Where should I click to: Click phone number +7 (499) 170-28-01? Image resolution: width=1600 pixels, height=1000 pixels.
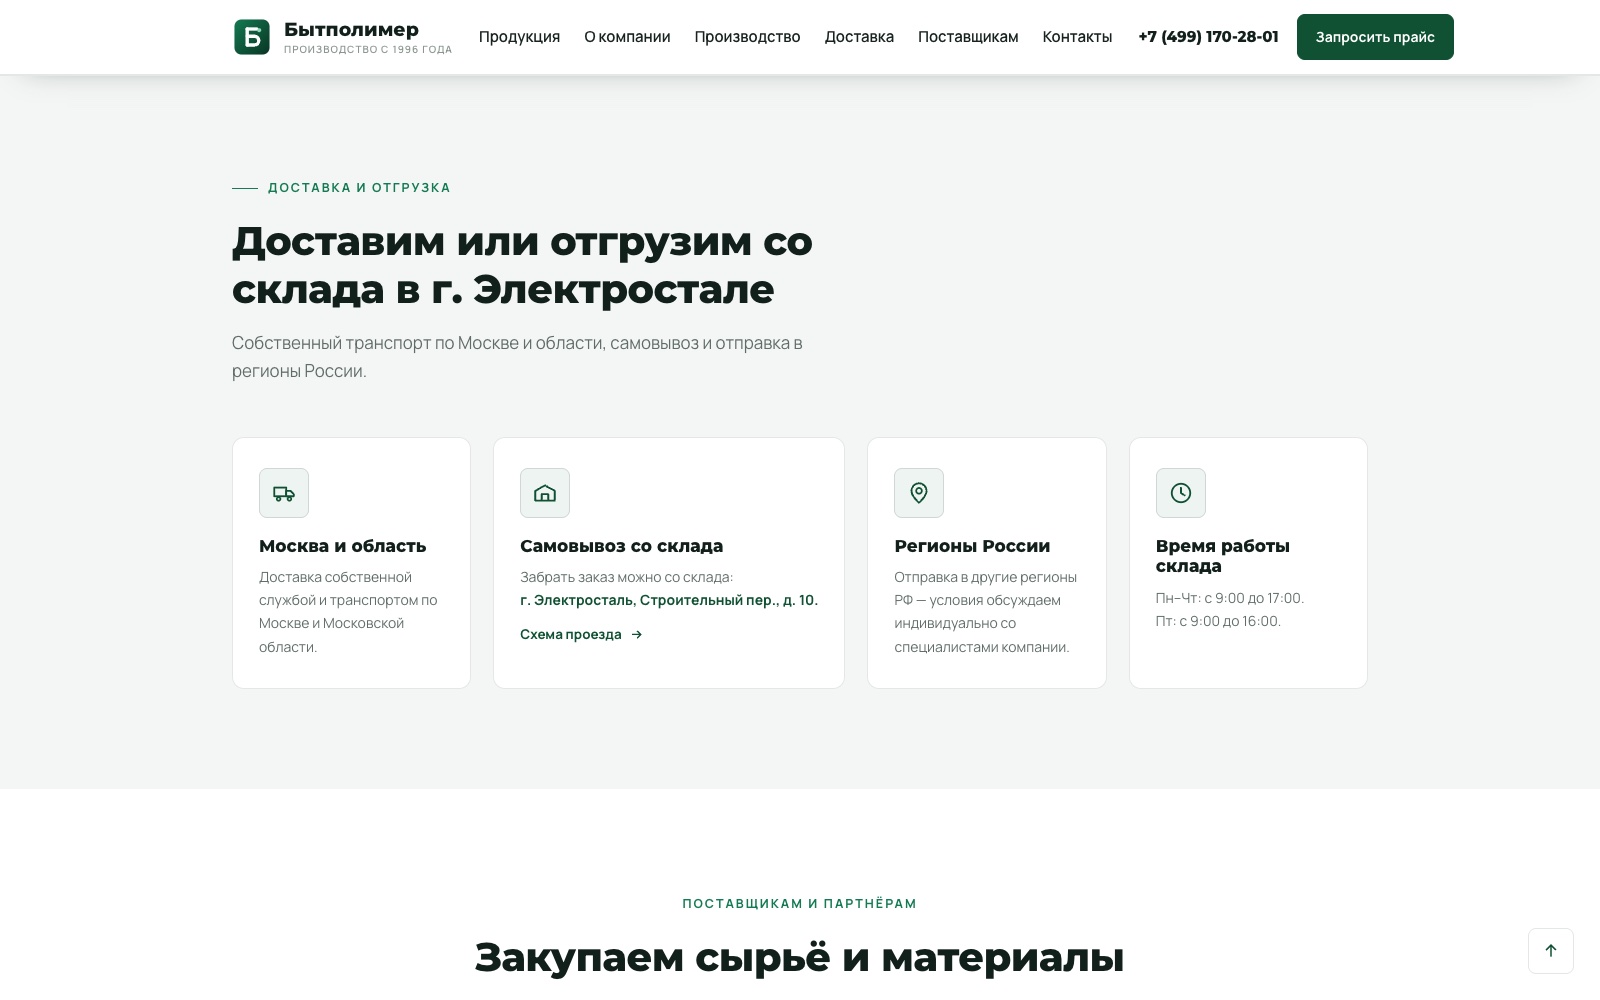1208,37
